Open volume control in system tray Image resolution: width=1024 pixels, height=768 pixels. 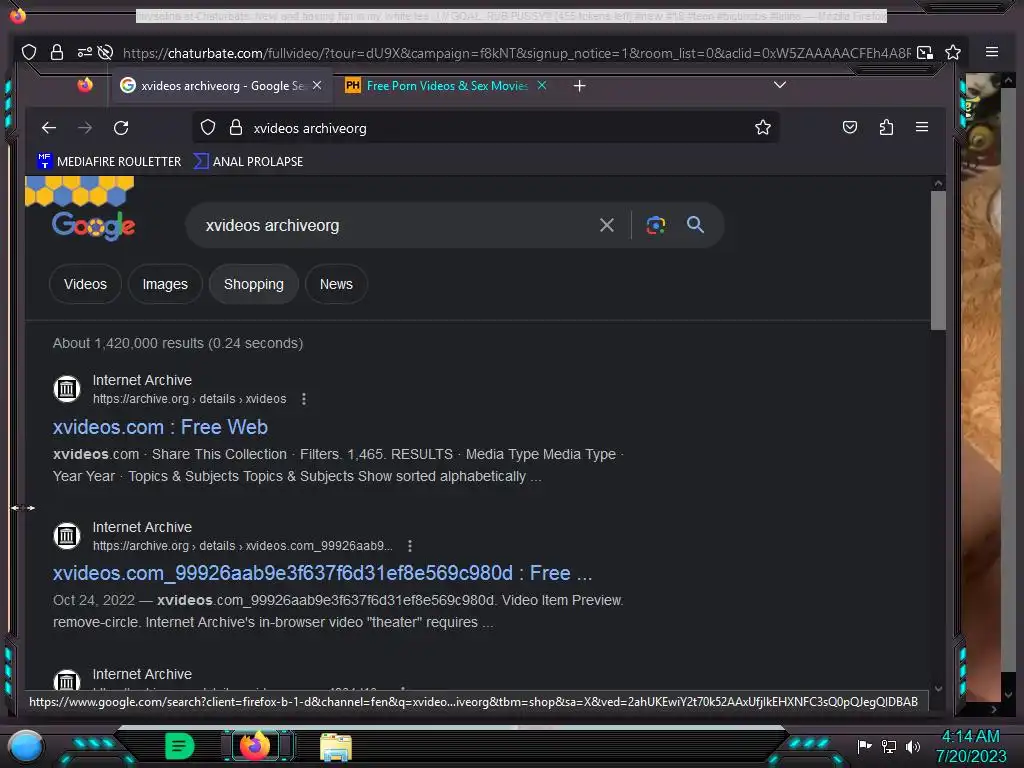[912, 746]
